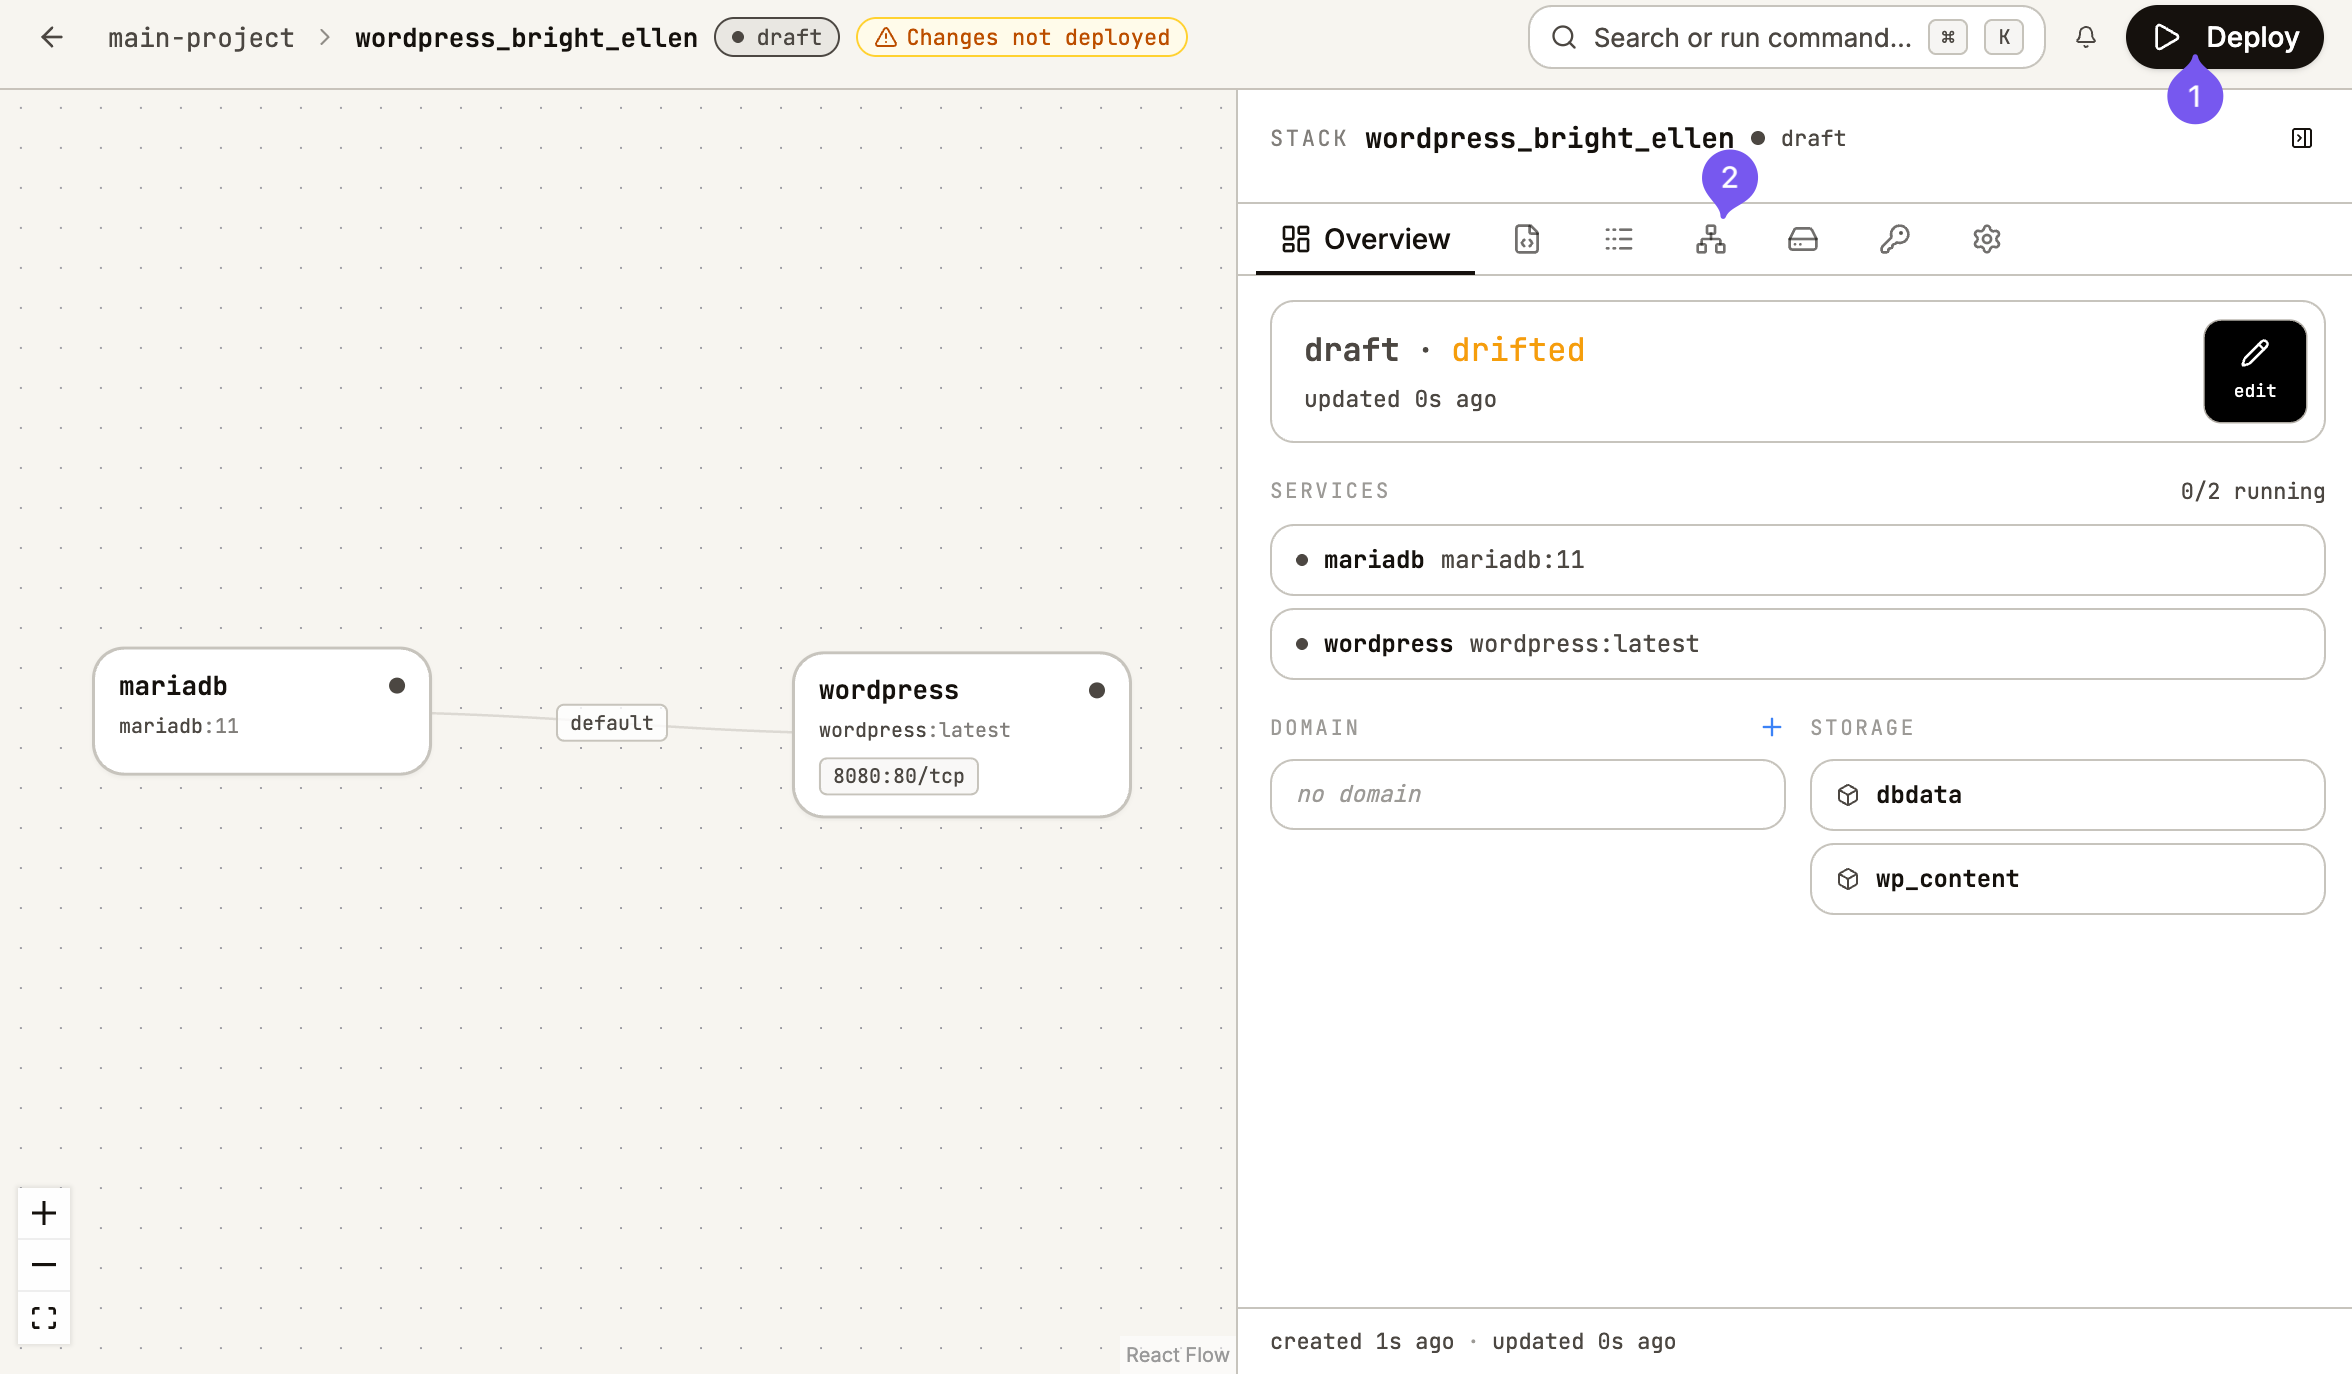Click the React Flow attribution link

(x=1177, y=1355)
